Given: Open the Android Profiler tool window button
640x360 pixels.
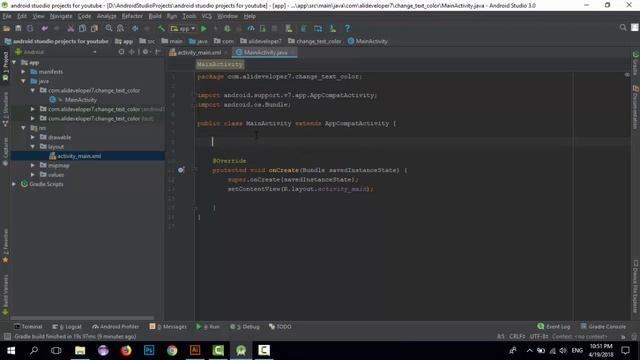Looking at the screenshot, I should (116, 327).
